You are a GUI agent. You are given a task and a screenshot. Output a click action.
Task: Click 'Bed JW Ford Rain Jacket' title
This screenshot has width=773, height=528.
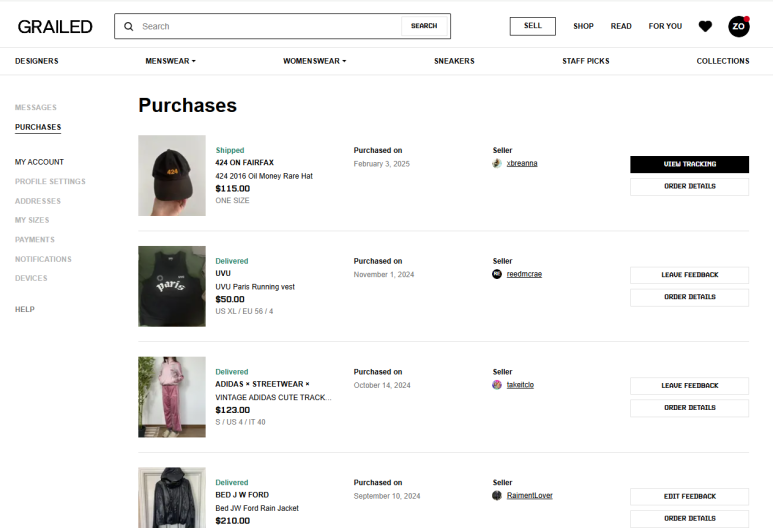coord(257,508)
